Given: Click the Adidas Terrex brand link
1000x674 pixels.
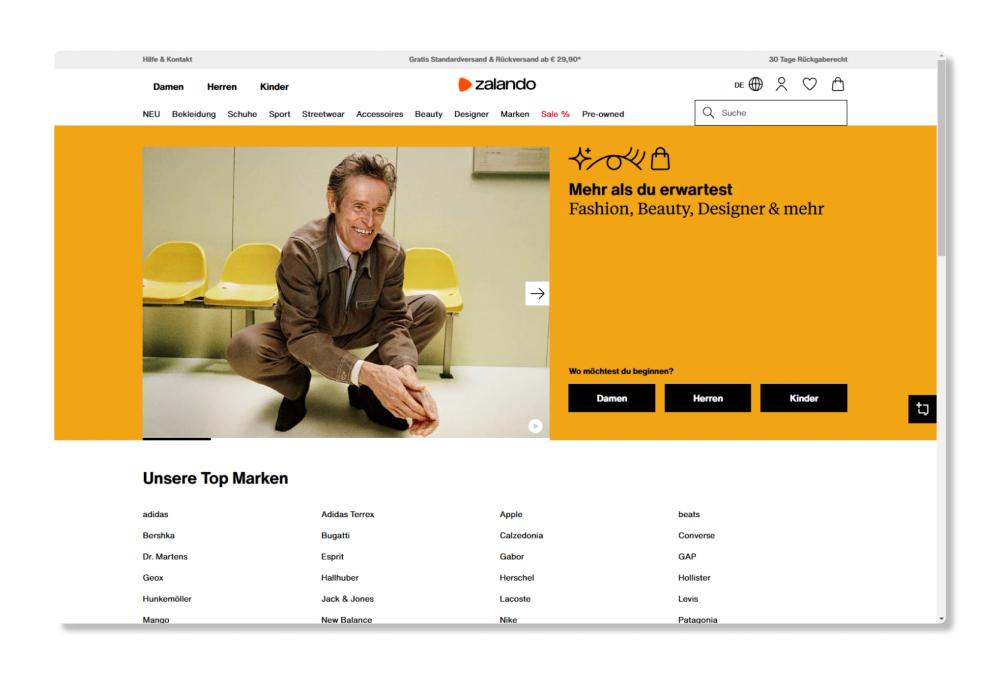Looking at the screenshot, I should pyautogui.click(x=348, y=514).
